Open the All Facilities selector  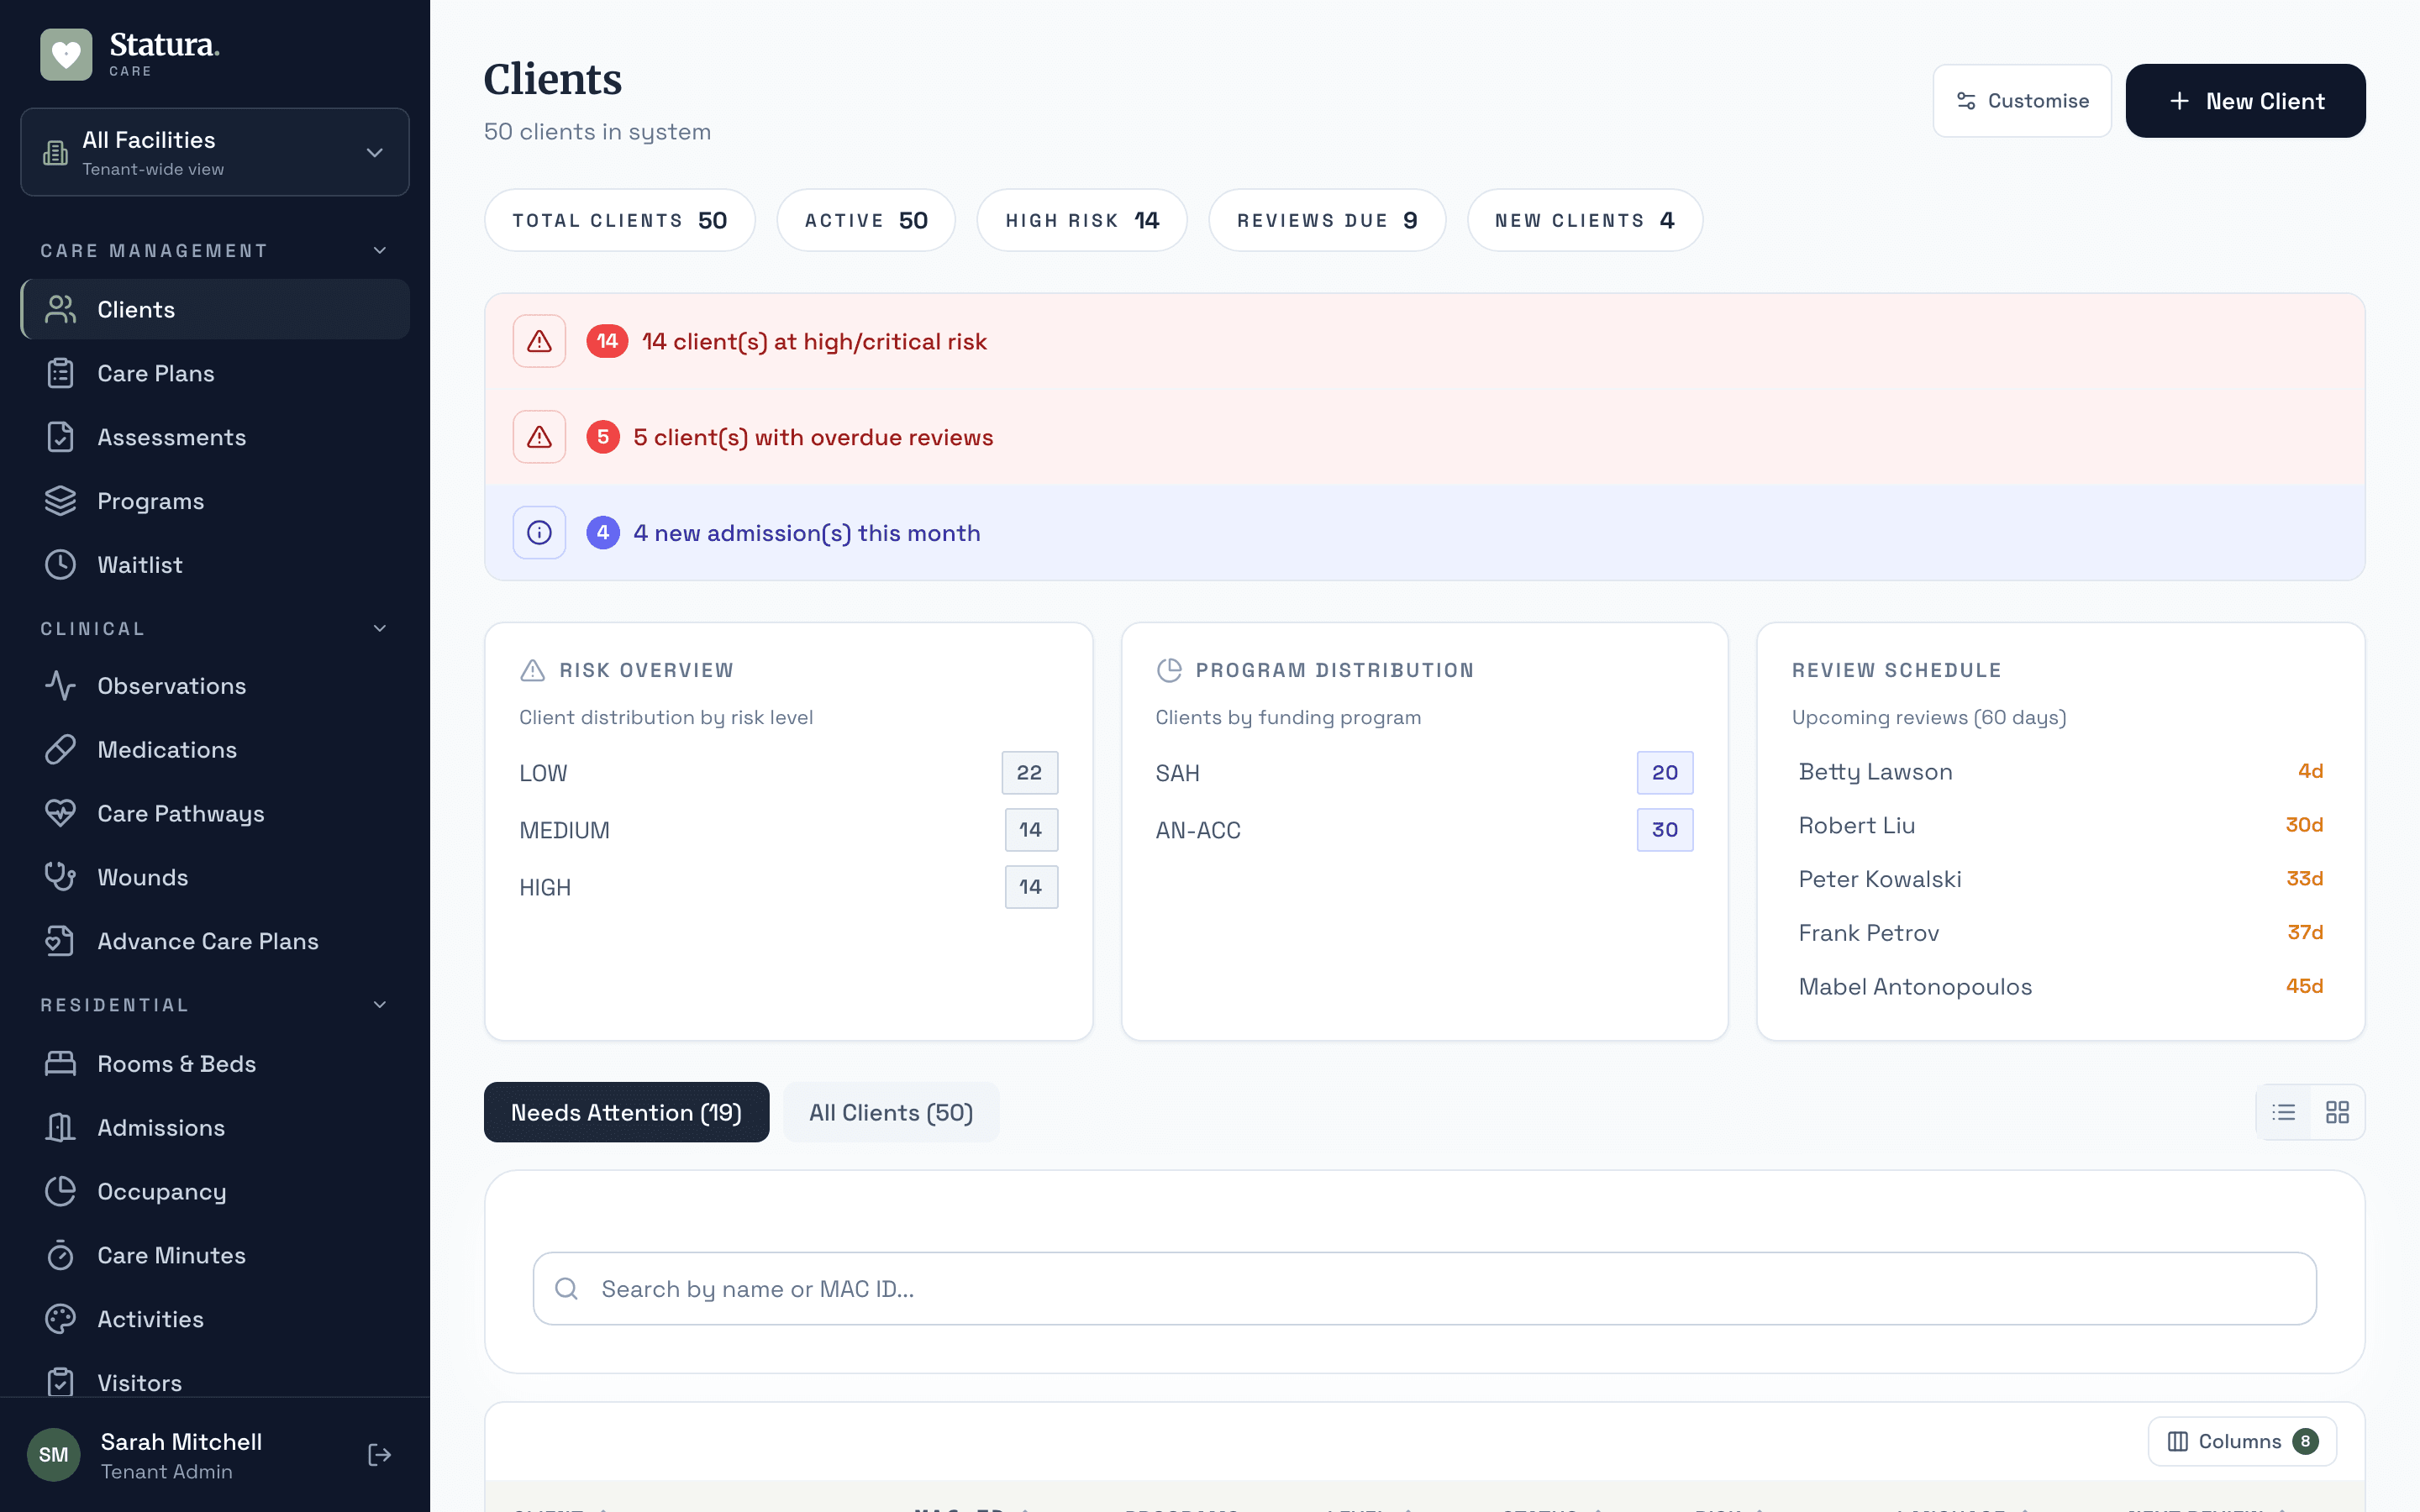point(214,152)
